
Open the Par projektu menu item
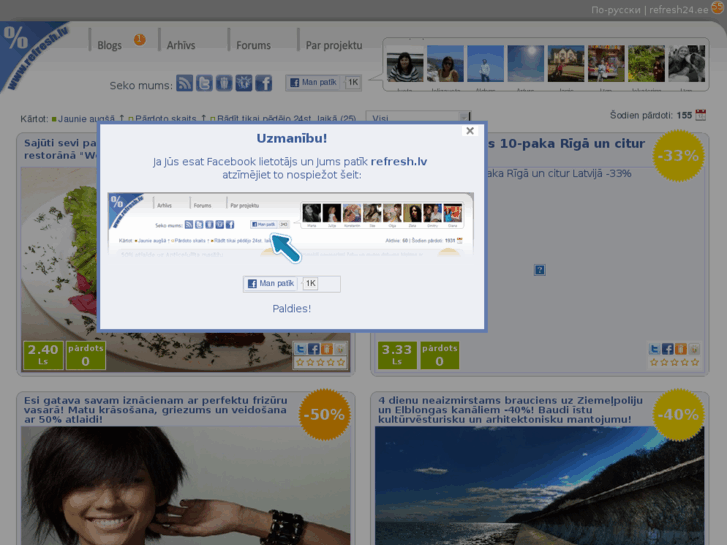[x=334, y=45]
